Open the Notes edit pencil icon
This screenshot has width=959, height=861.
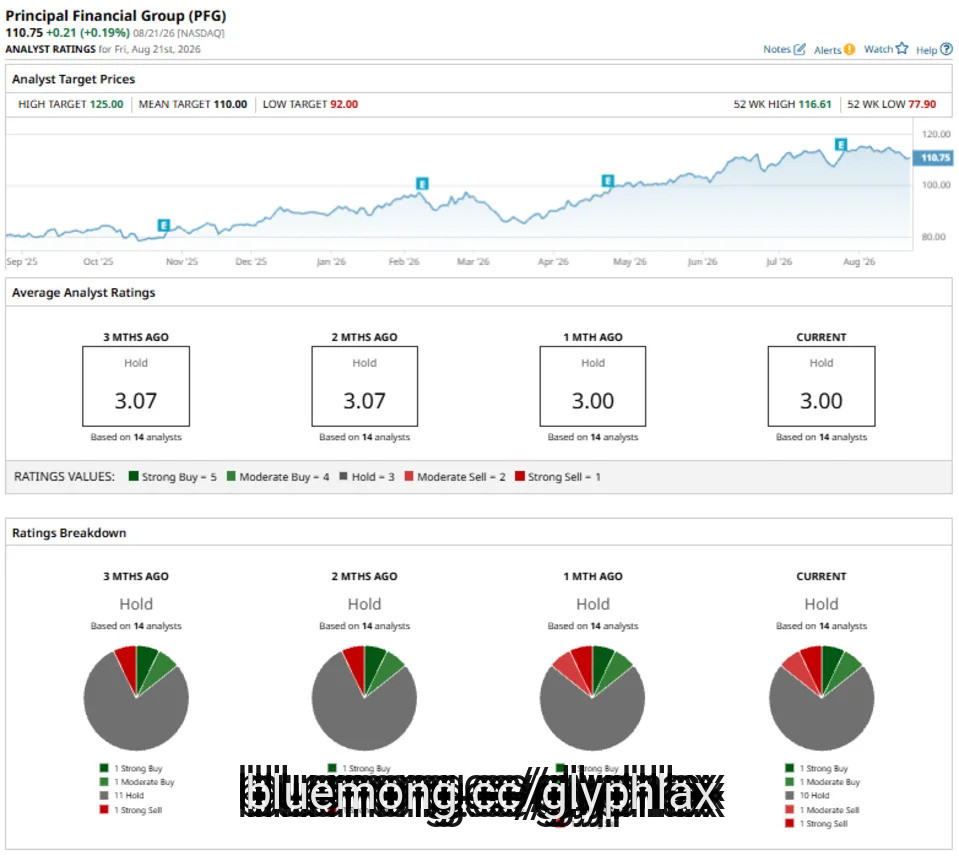tap(799, 49)
